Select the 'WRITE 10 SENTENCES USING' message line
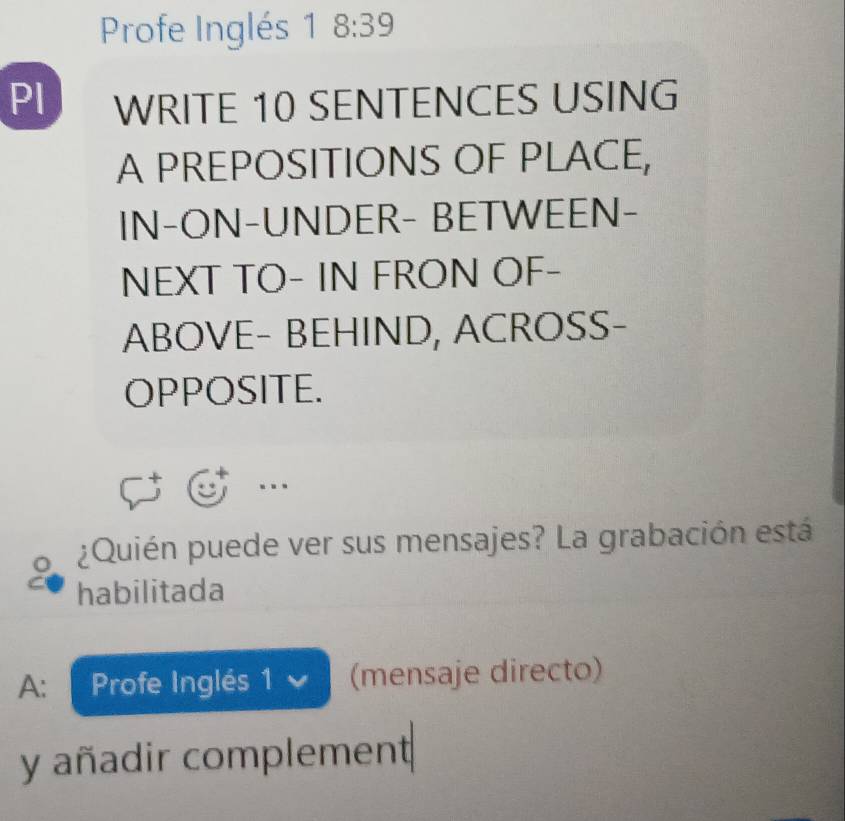 pos(396,102)
